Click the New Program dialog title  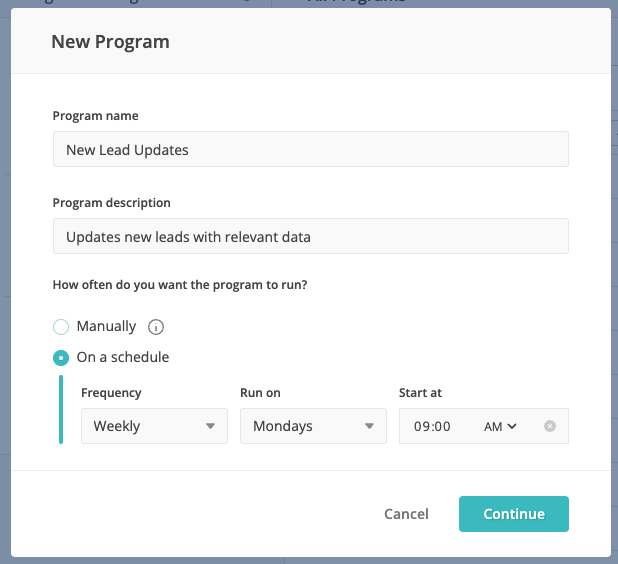click(110, 41)
